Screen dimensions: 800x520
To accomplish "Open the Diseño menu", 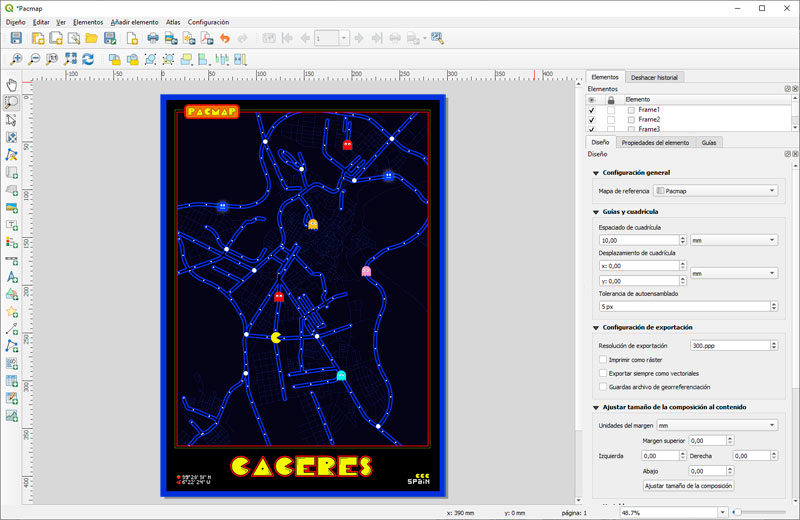I will pyautogui.click(x=15, y=22).
